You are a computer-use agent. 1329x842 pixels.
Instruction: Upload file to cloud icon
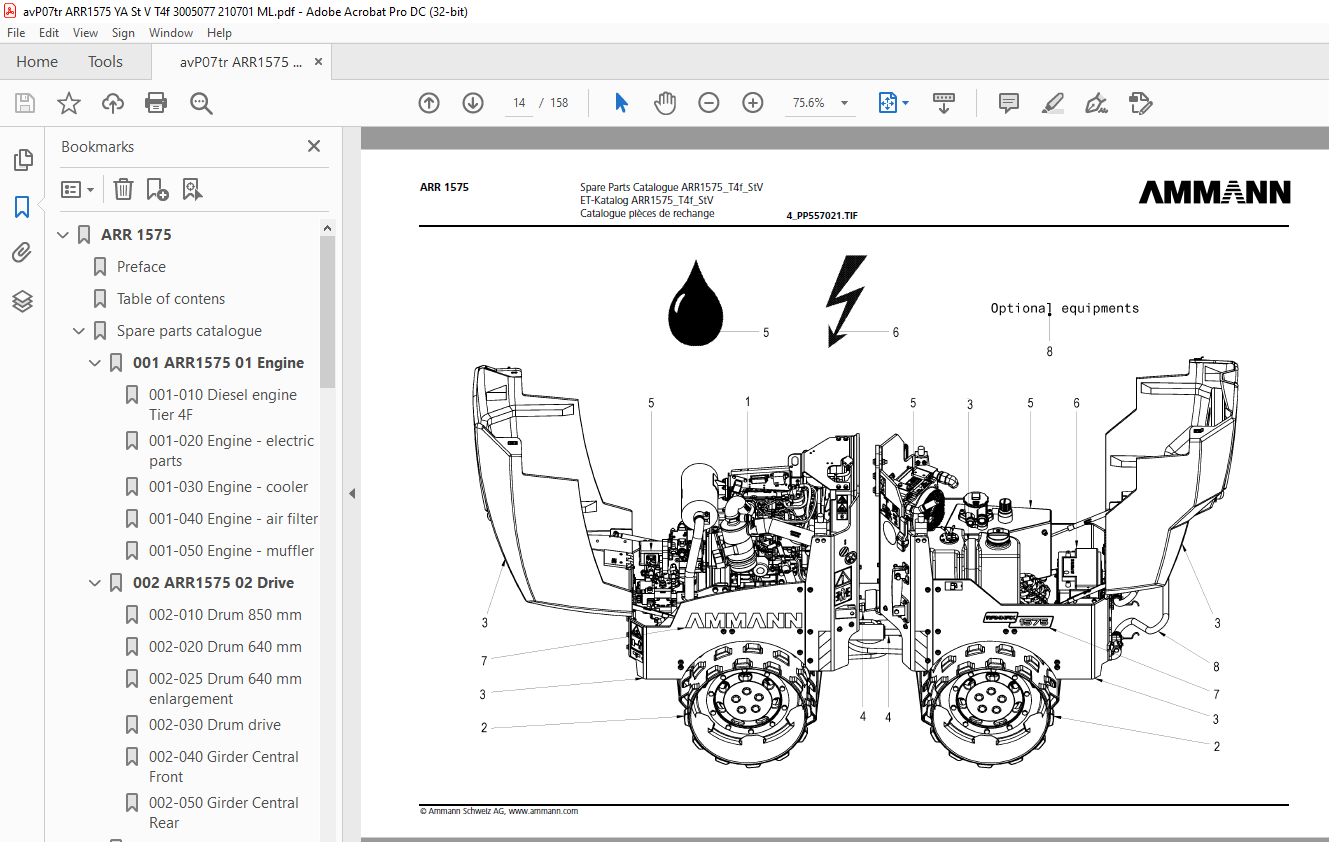click(x=113, y=103)
